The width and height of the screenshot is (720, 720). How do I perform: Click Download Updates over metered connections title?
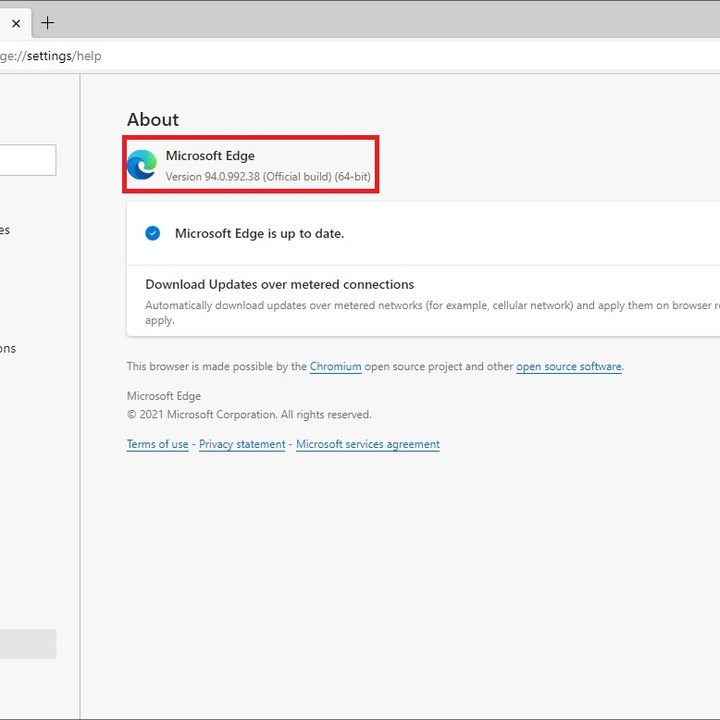(280, 284)
